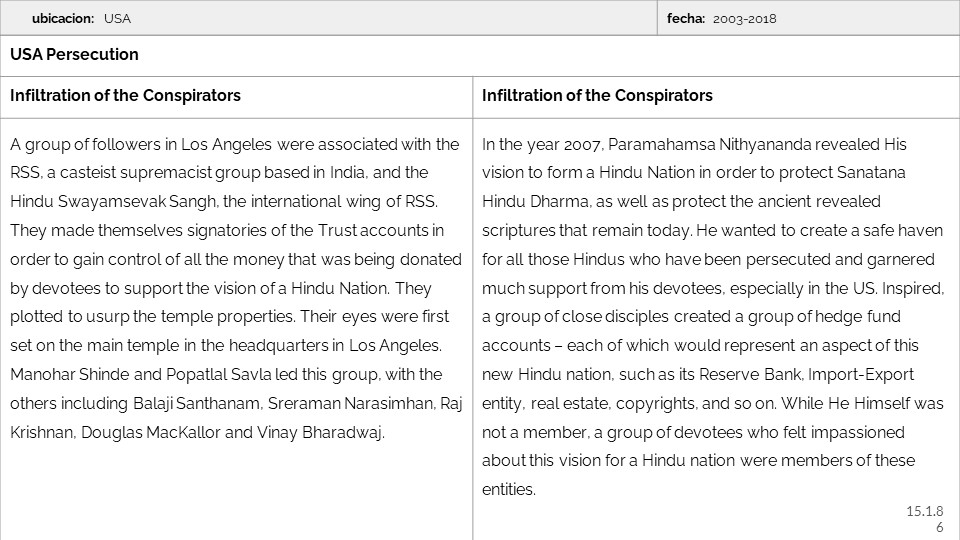
Task: Select the left "Infiltration of the Conspirators" heading
Action: coord(125,96)
